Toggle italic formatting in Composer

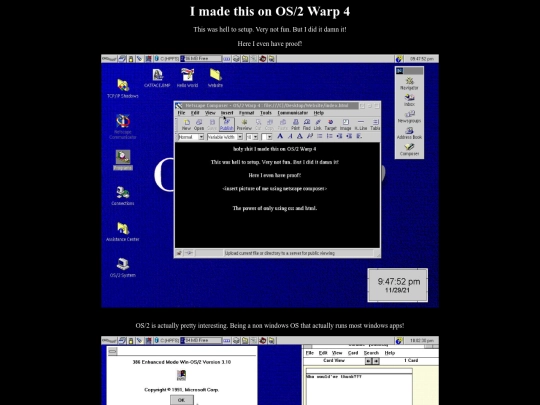290,136
